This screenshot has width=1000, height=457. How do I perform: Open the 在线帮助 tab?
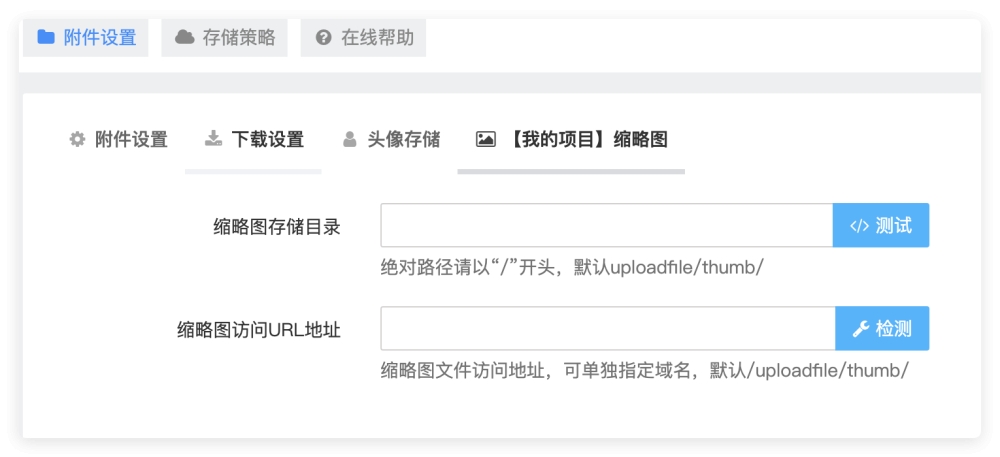click(x=364, y=38)
